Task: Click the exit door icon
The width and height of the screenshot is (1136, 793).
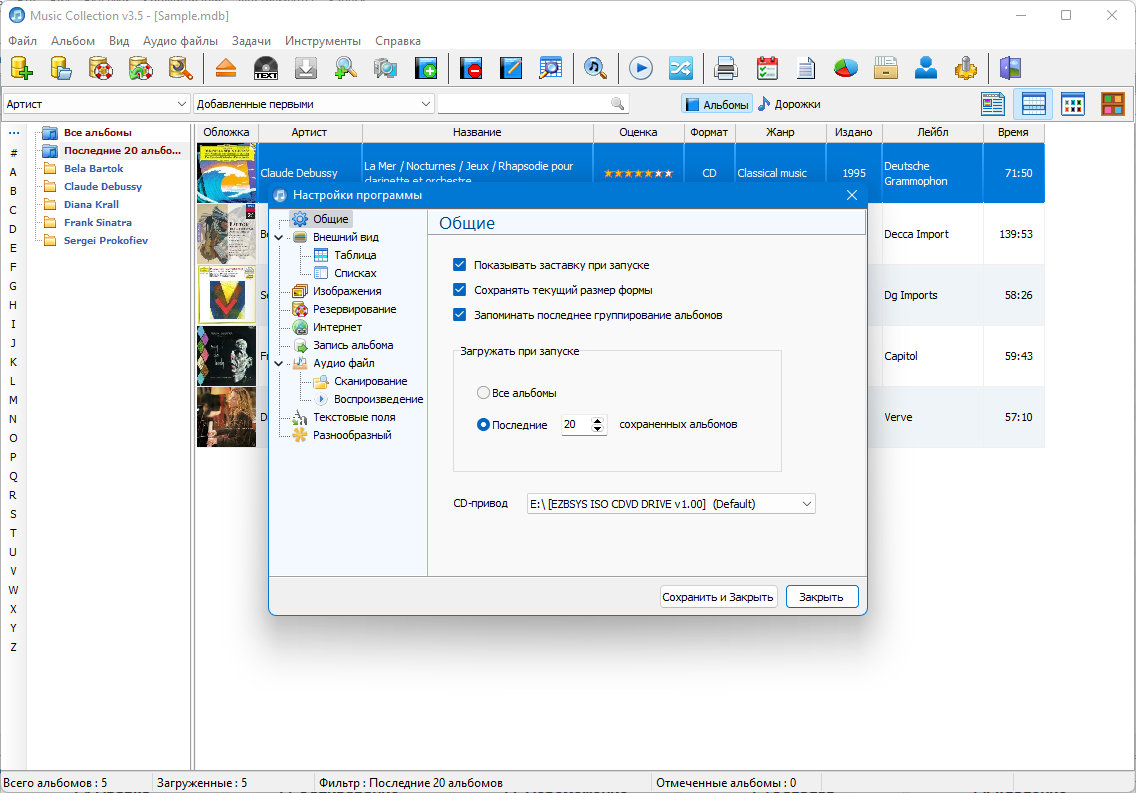Action: 1010,68
